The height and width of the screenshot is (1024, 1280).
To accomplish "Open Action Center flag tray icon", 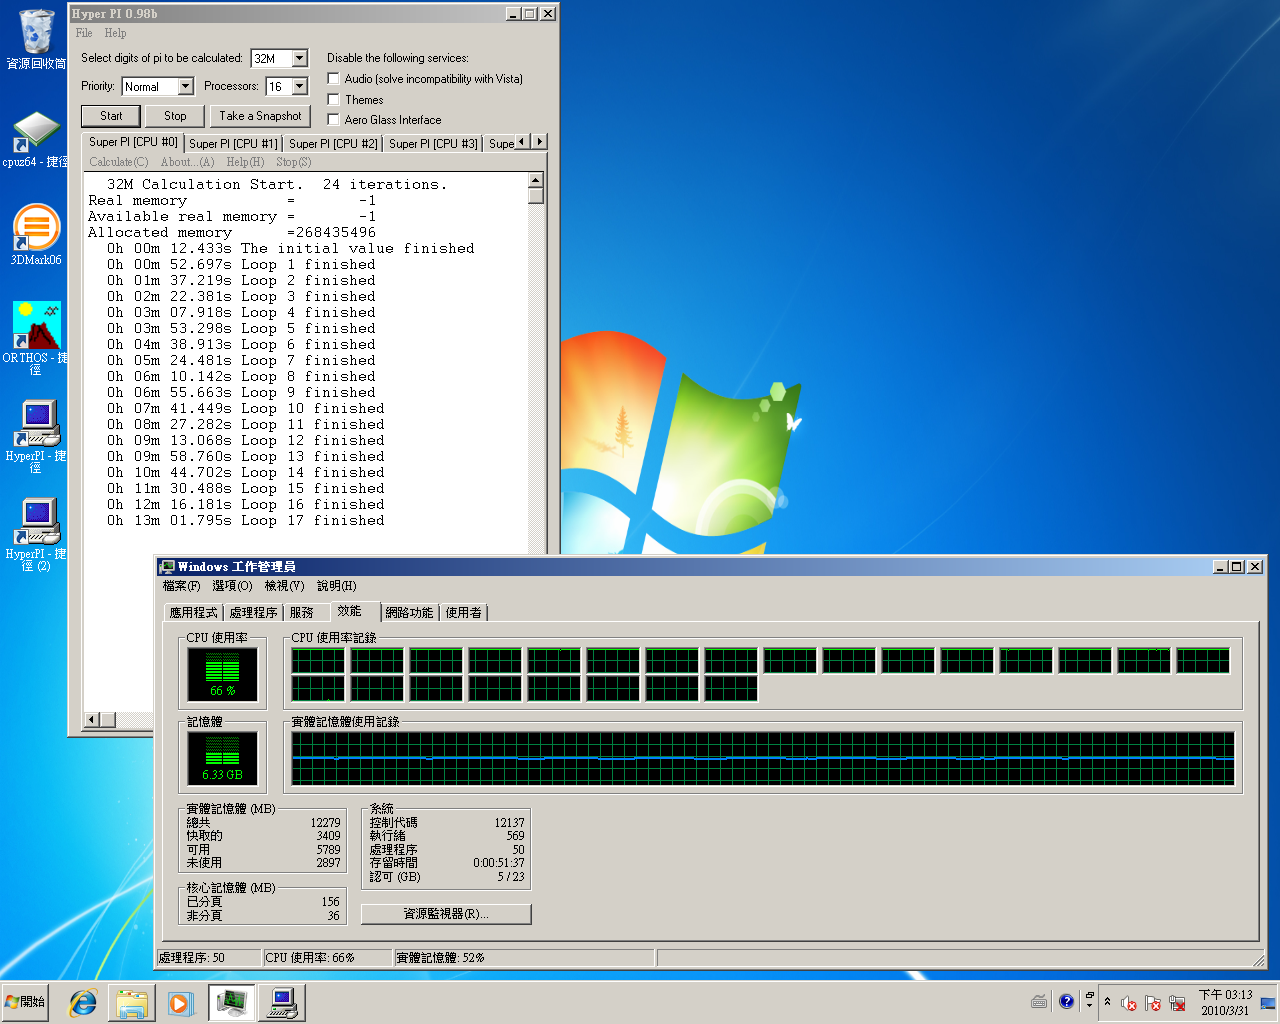I will point(1153,1003).
